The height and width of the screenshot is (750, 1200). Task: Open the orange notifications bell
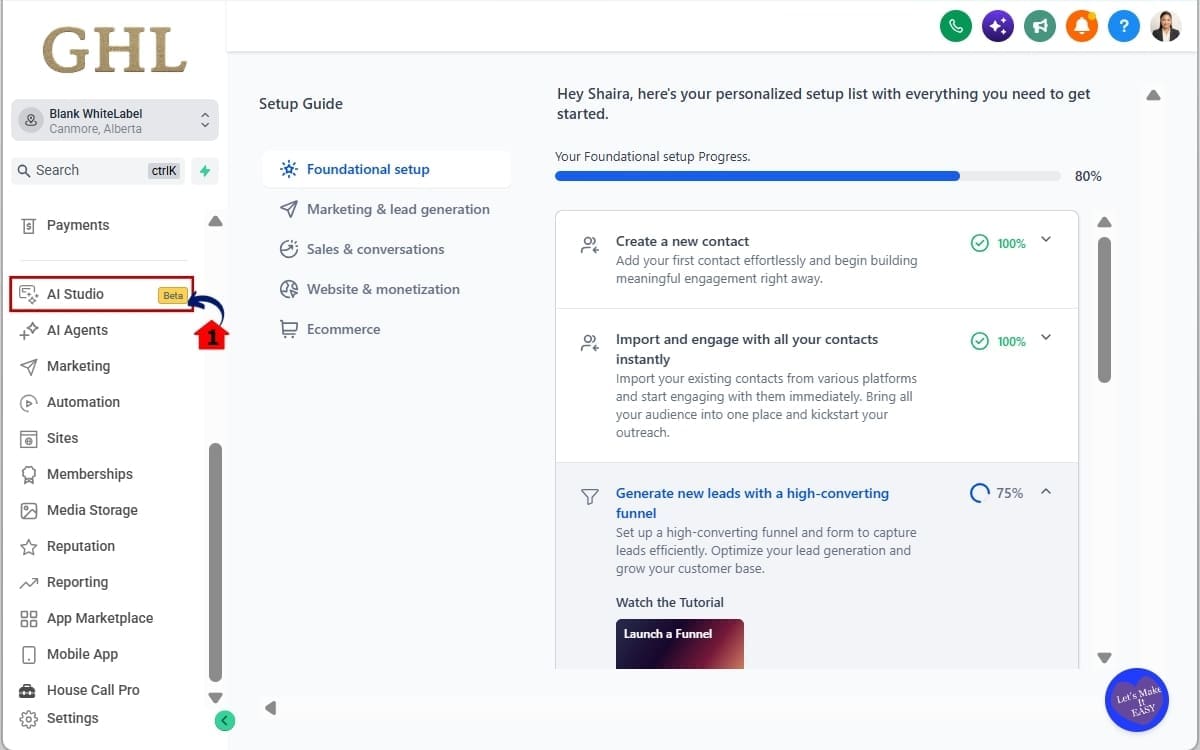[x=1081, y=26]
